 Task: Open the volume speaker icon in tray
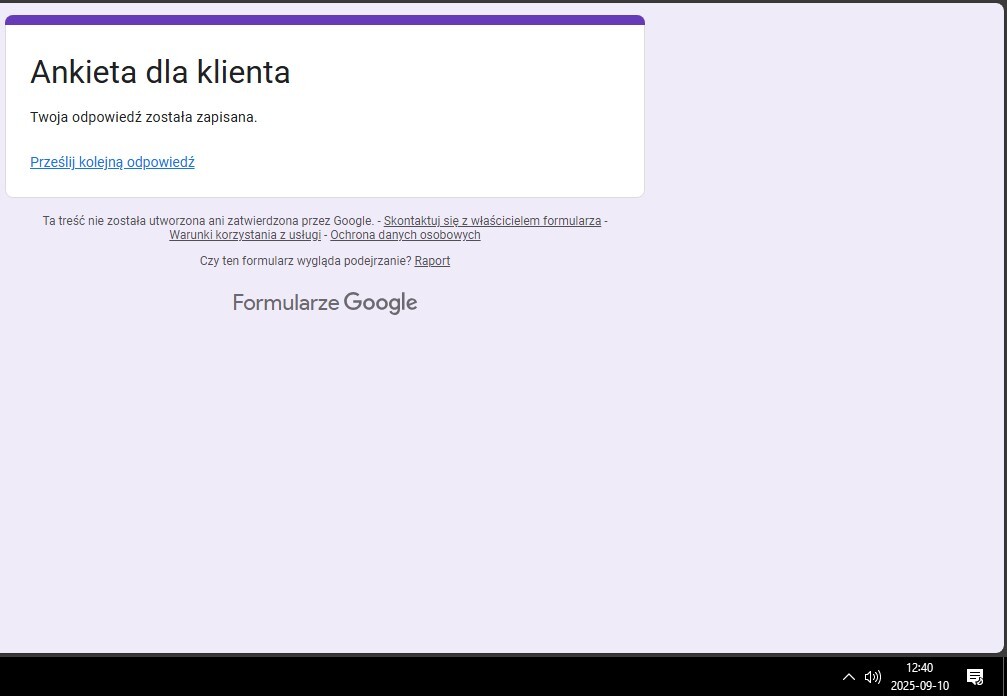873,677
